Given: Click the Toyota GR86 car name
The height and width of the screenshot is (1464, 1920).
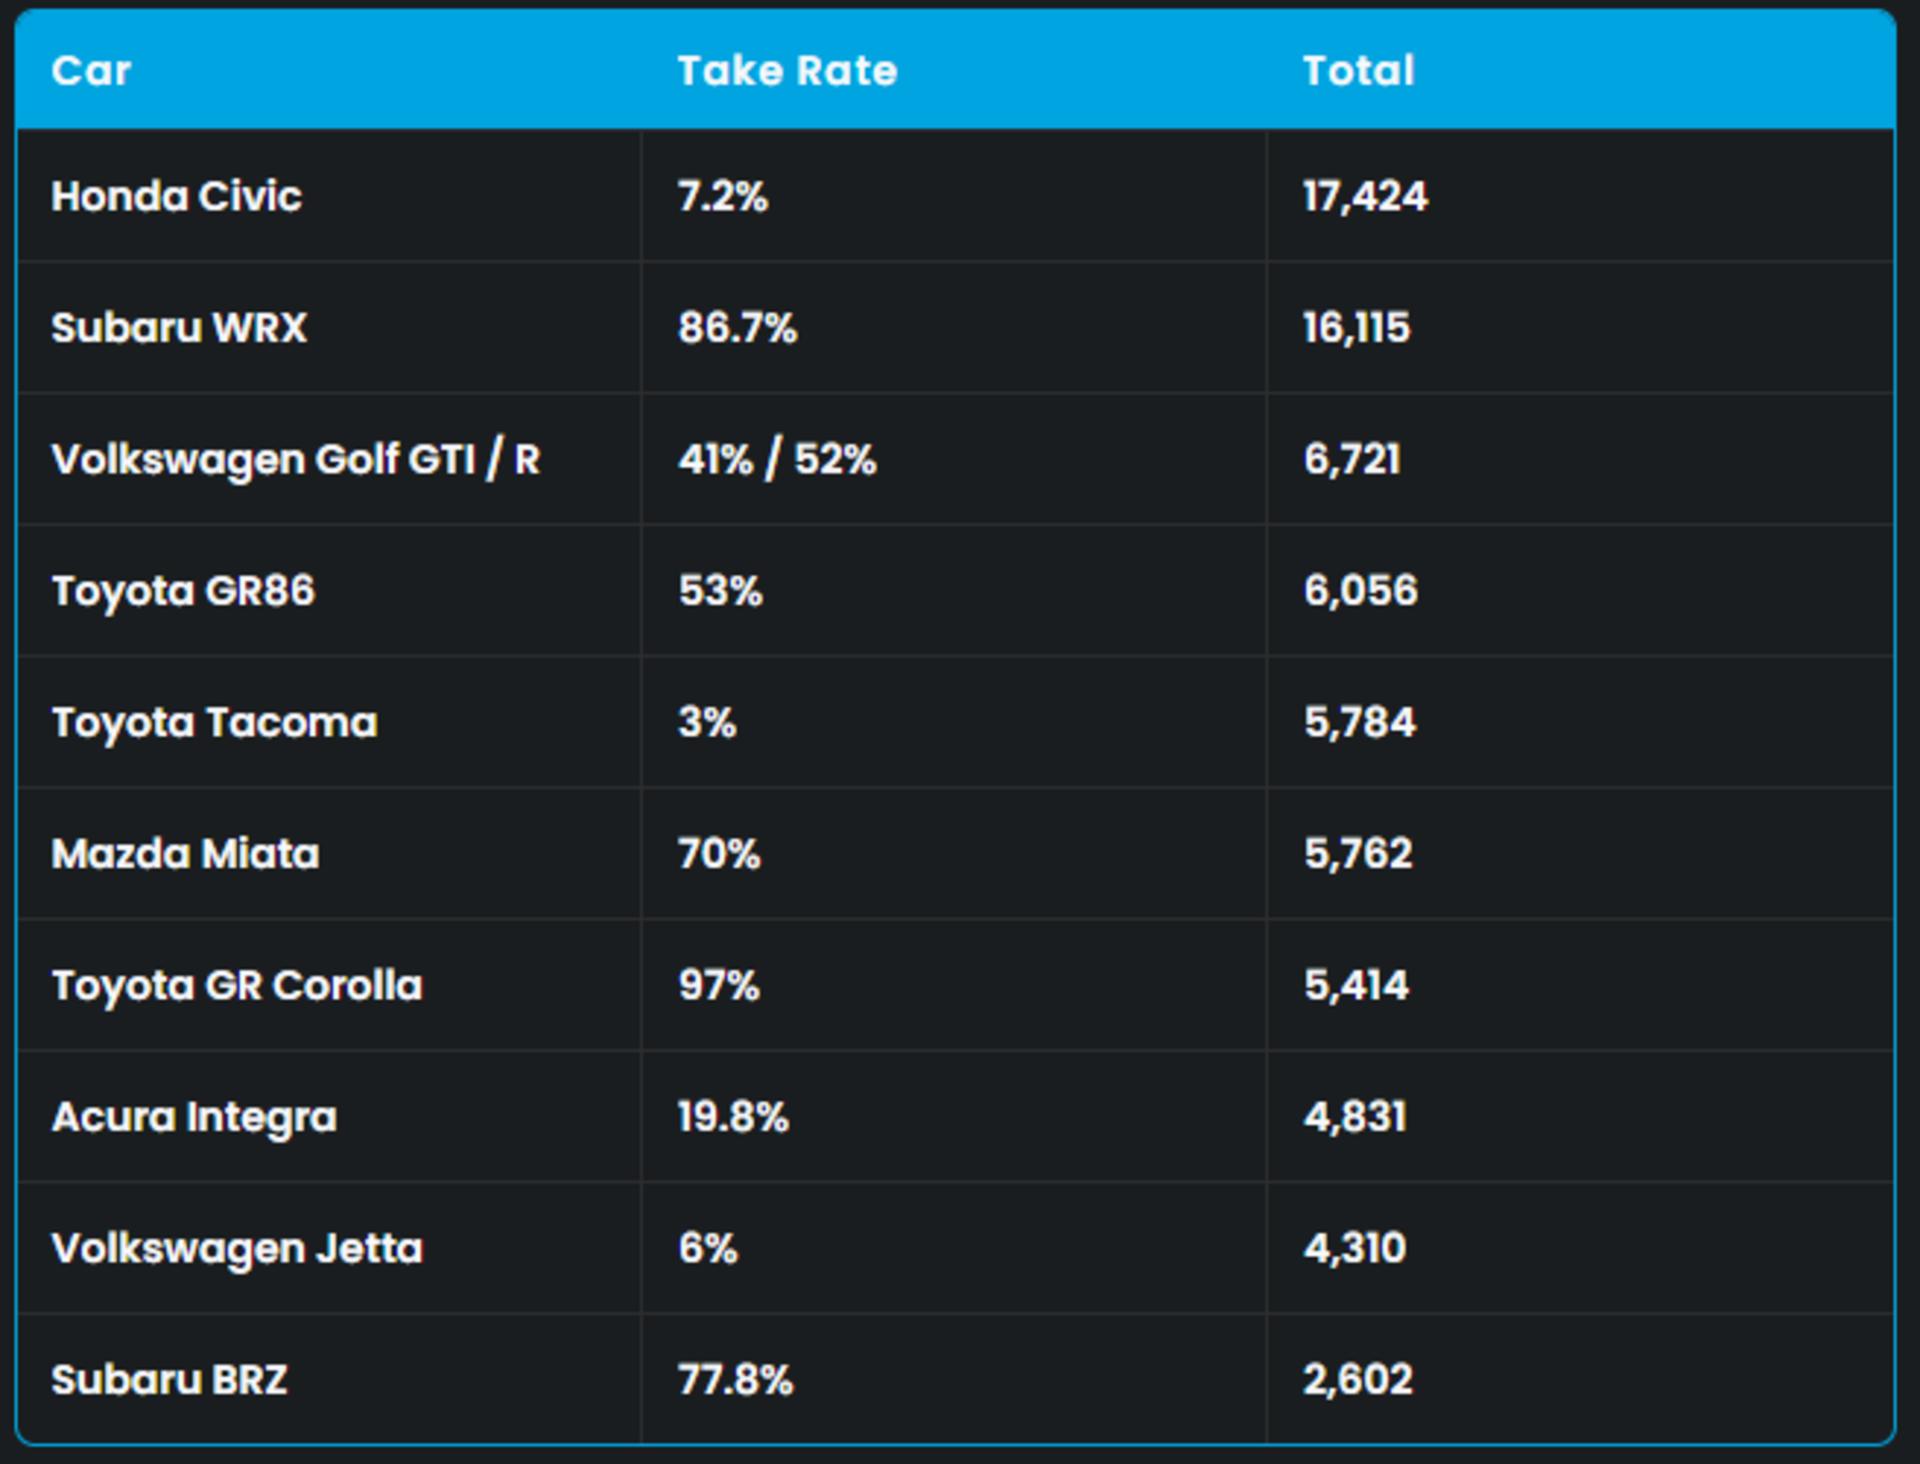Looking at the screenshot, I should click(x=183, y=591).
